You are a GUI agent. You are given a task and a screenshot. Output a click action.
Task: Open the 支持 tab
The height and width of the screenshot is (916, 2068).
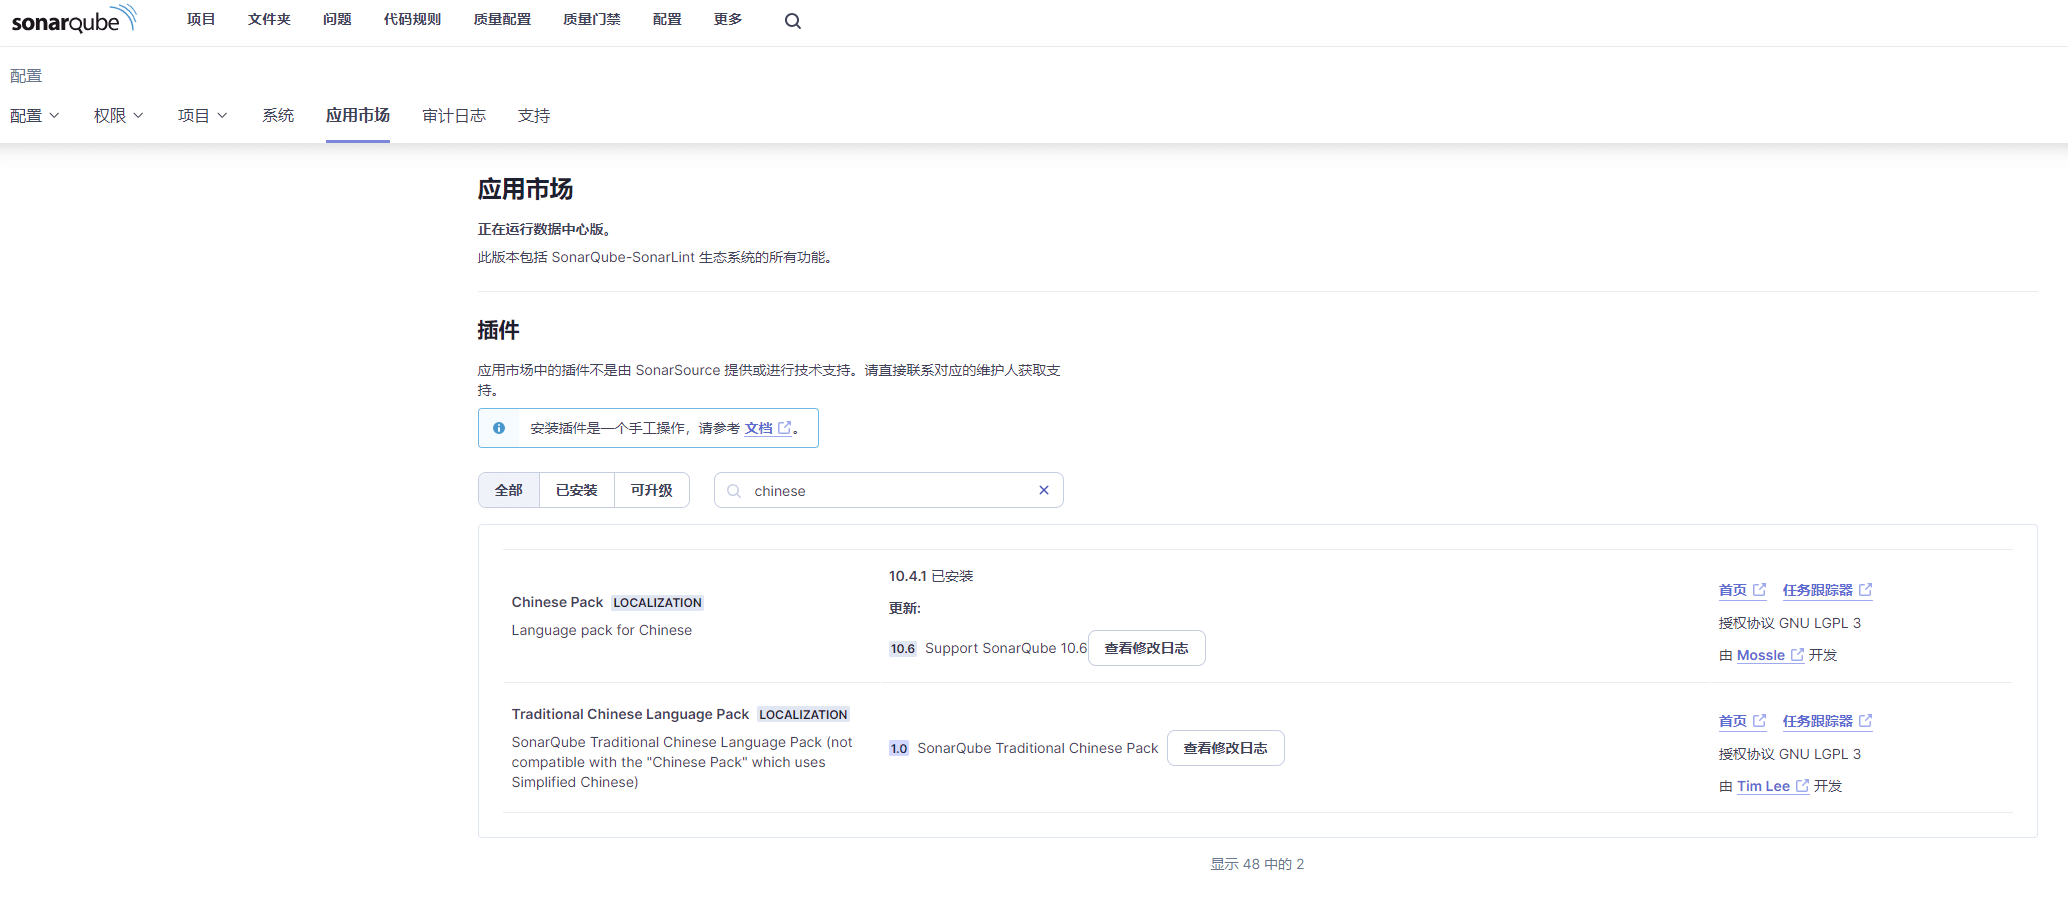[534, 116]
